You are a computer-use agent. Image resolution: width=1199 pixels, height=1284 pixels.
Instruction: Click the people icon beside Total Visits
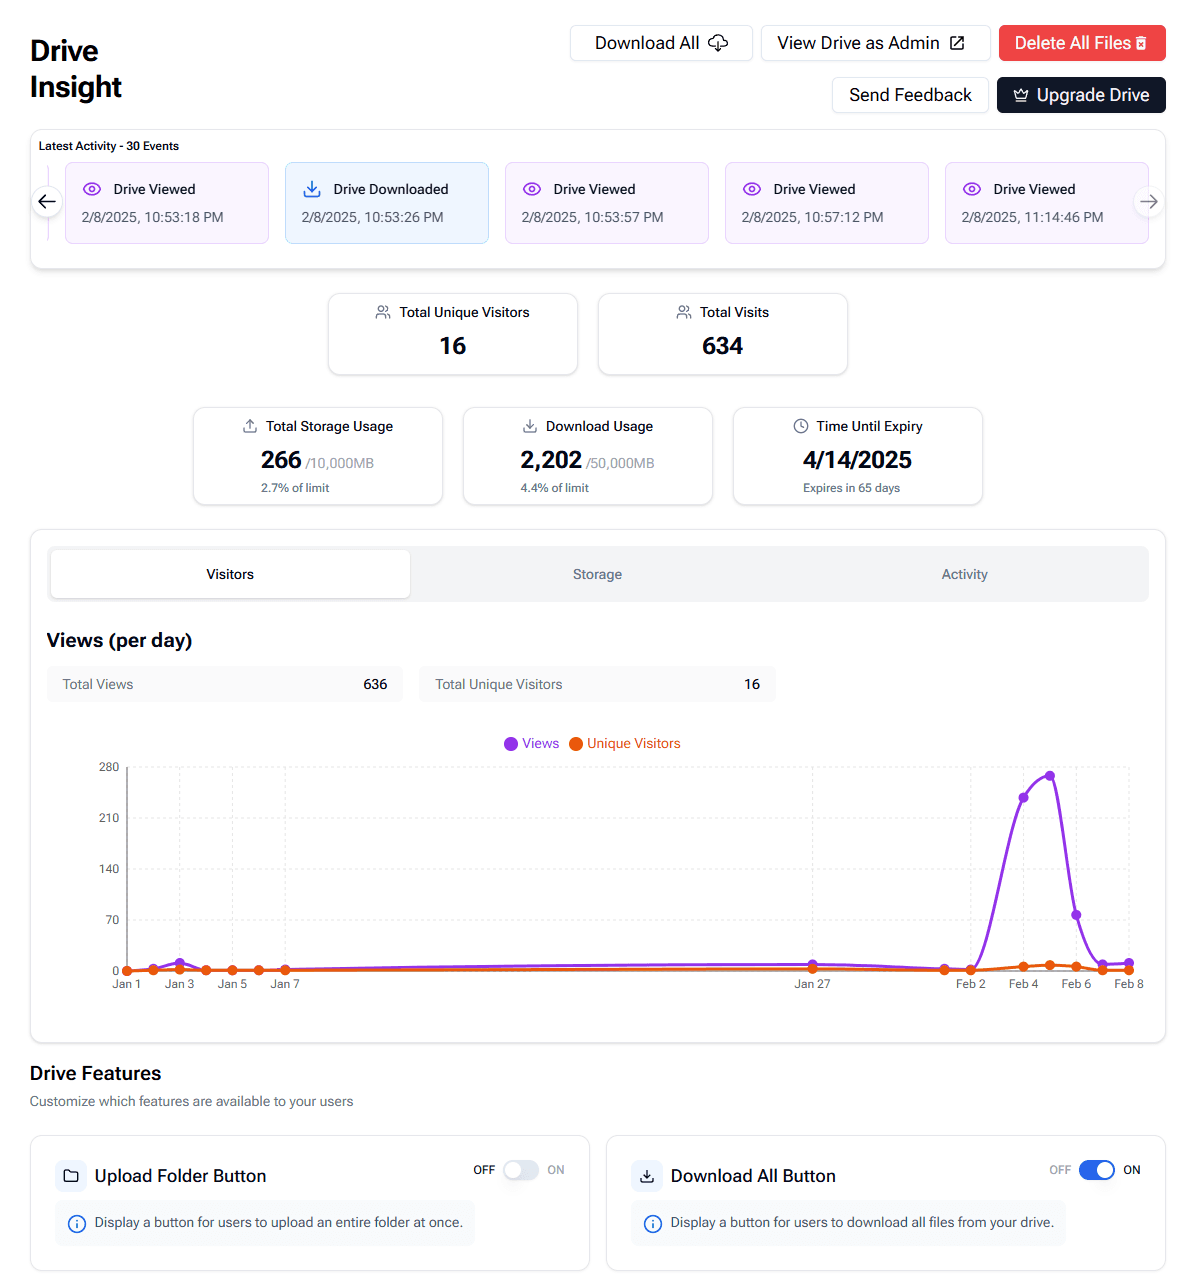684,312
